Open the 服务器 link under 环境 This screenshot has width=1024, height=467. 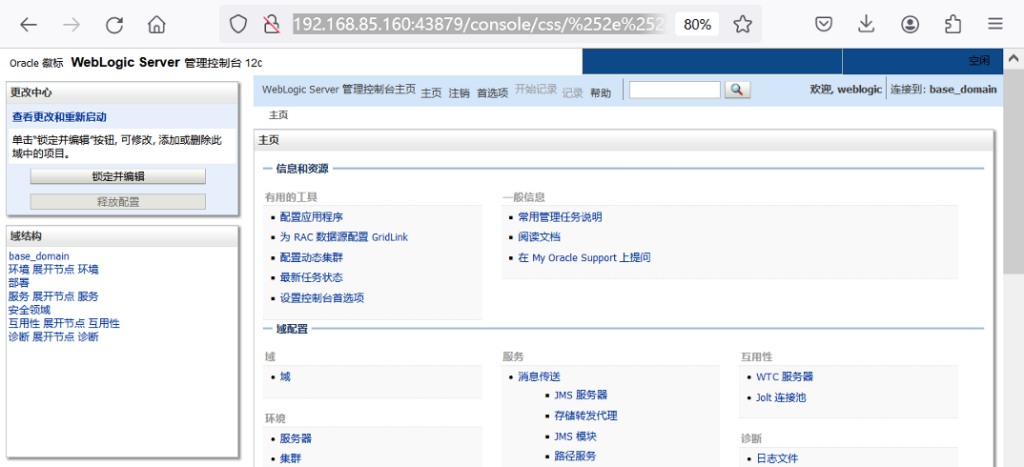tap(296, 438)
